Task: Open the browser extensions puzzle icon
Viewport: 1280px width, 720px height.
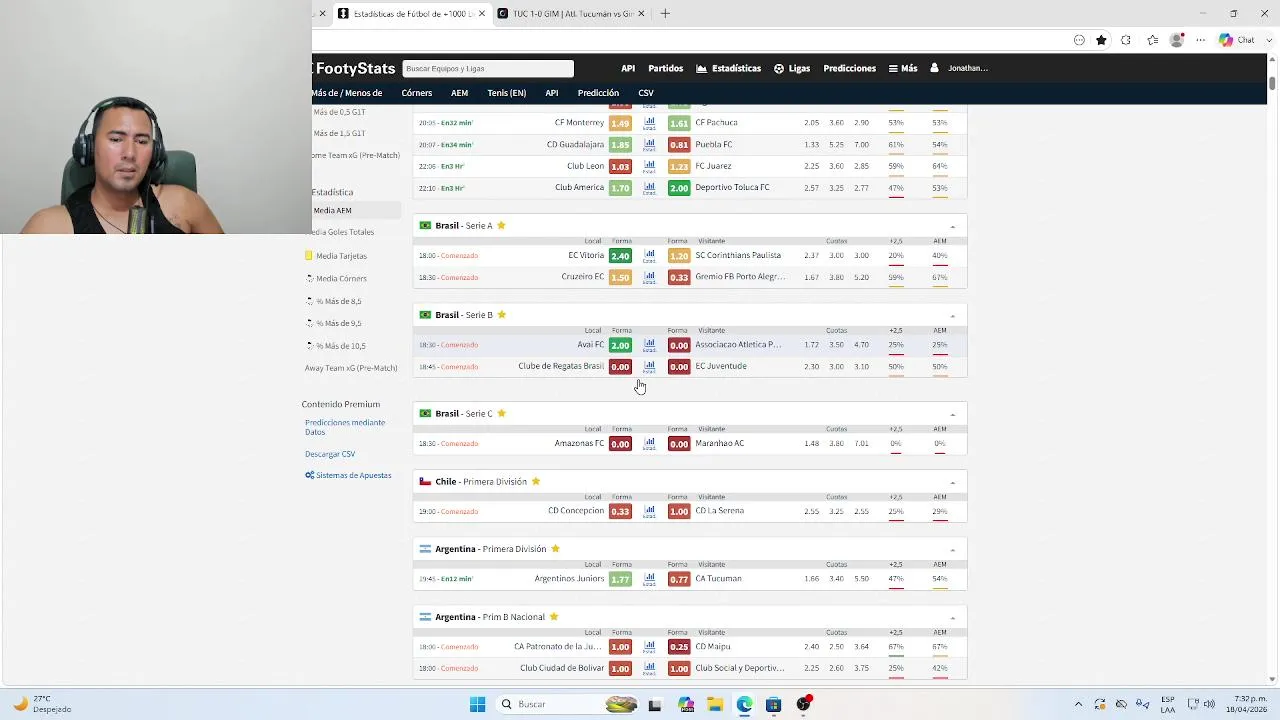Action: (x=1126, y=40)
